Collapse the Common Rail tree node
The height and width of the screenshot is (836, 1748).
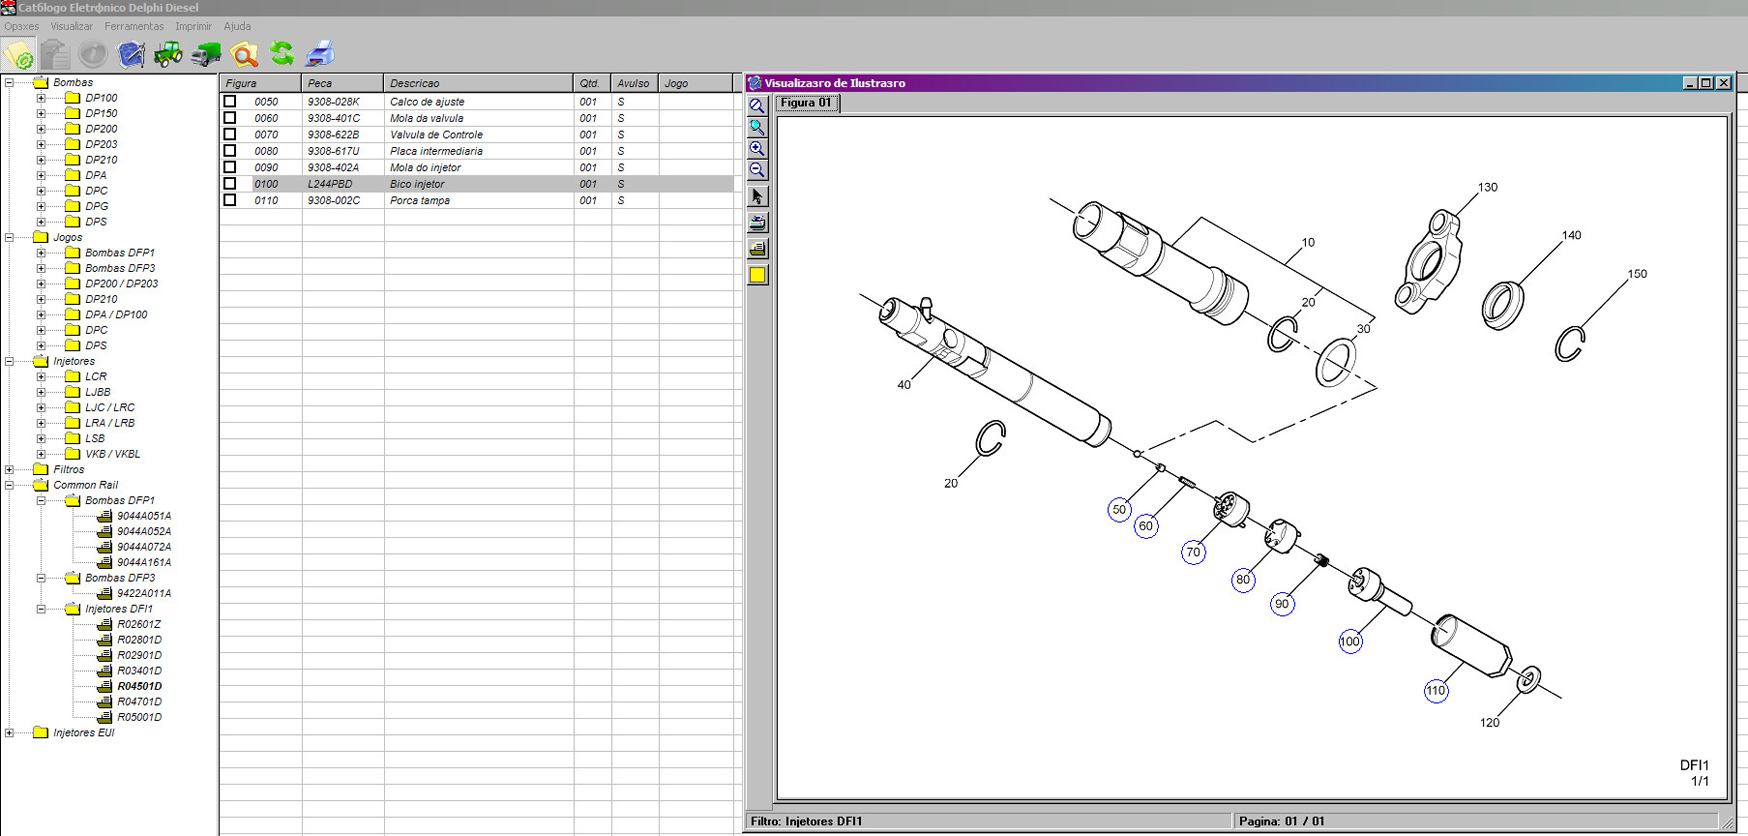10,485
